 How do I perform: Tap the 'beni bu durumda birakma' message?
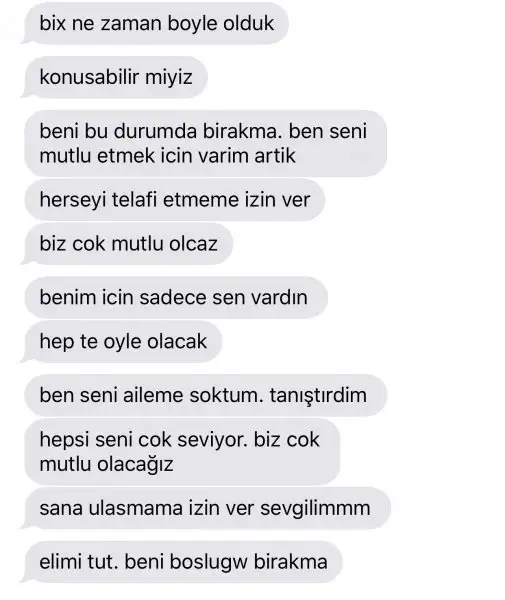(x=205, y=143)
